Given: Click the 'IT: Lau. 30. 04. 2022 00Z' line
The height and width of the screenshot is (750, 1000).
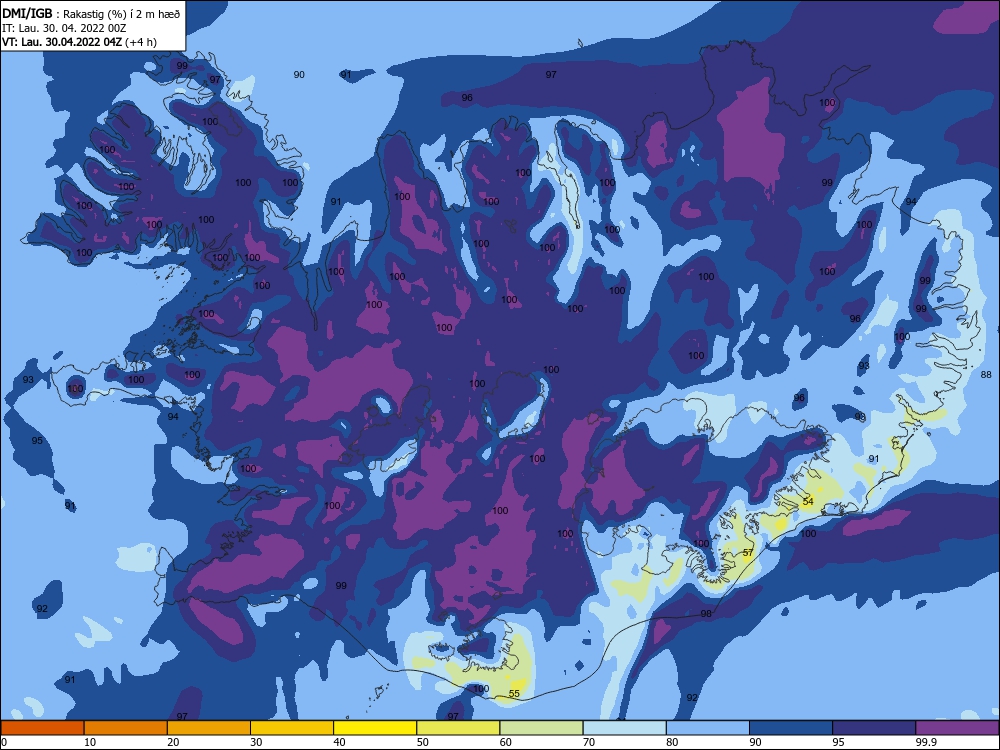Looking at the screenshot, I should pyautogui.click(x=64, y=28).
